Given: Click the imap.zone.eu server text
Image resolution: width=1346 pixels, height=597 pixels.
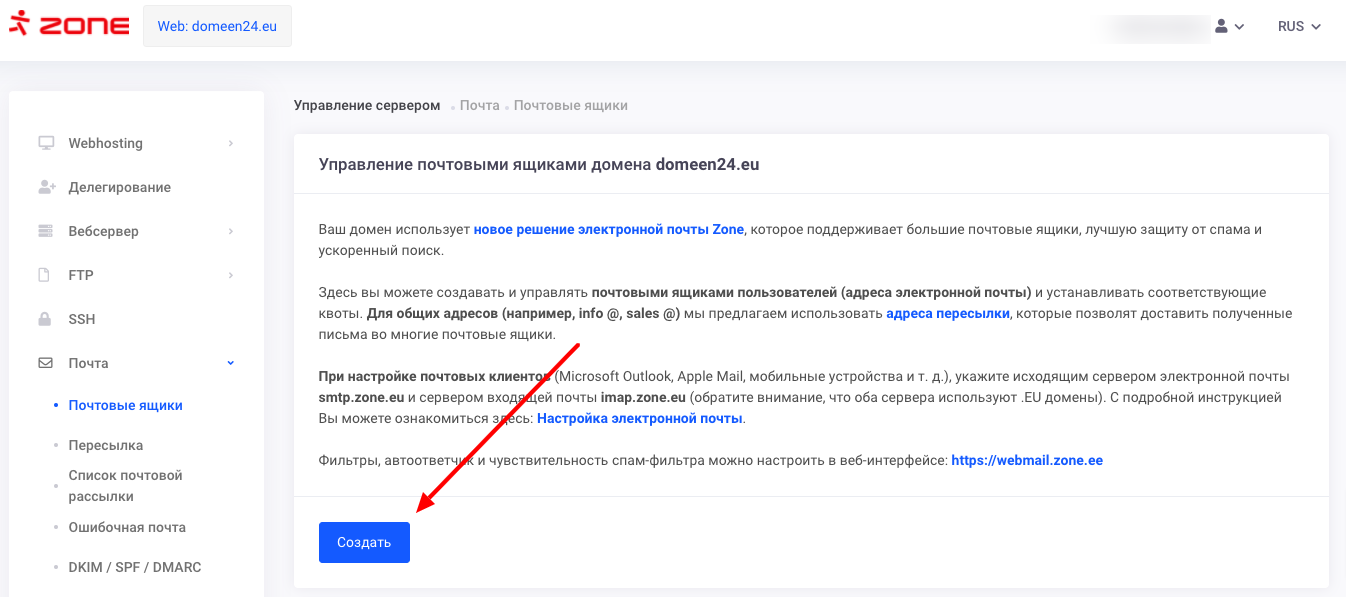Looking at the screenshot, I should (643, 397).
